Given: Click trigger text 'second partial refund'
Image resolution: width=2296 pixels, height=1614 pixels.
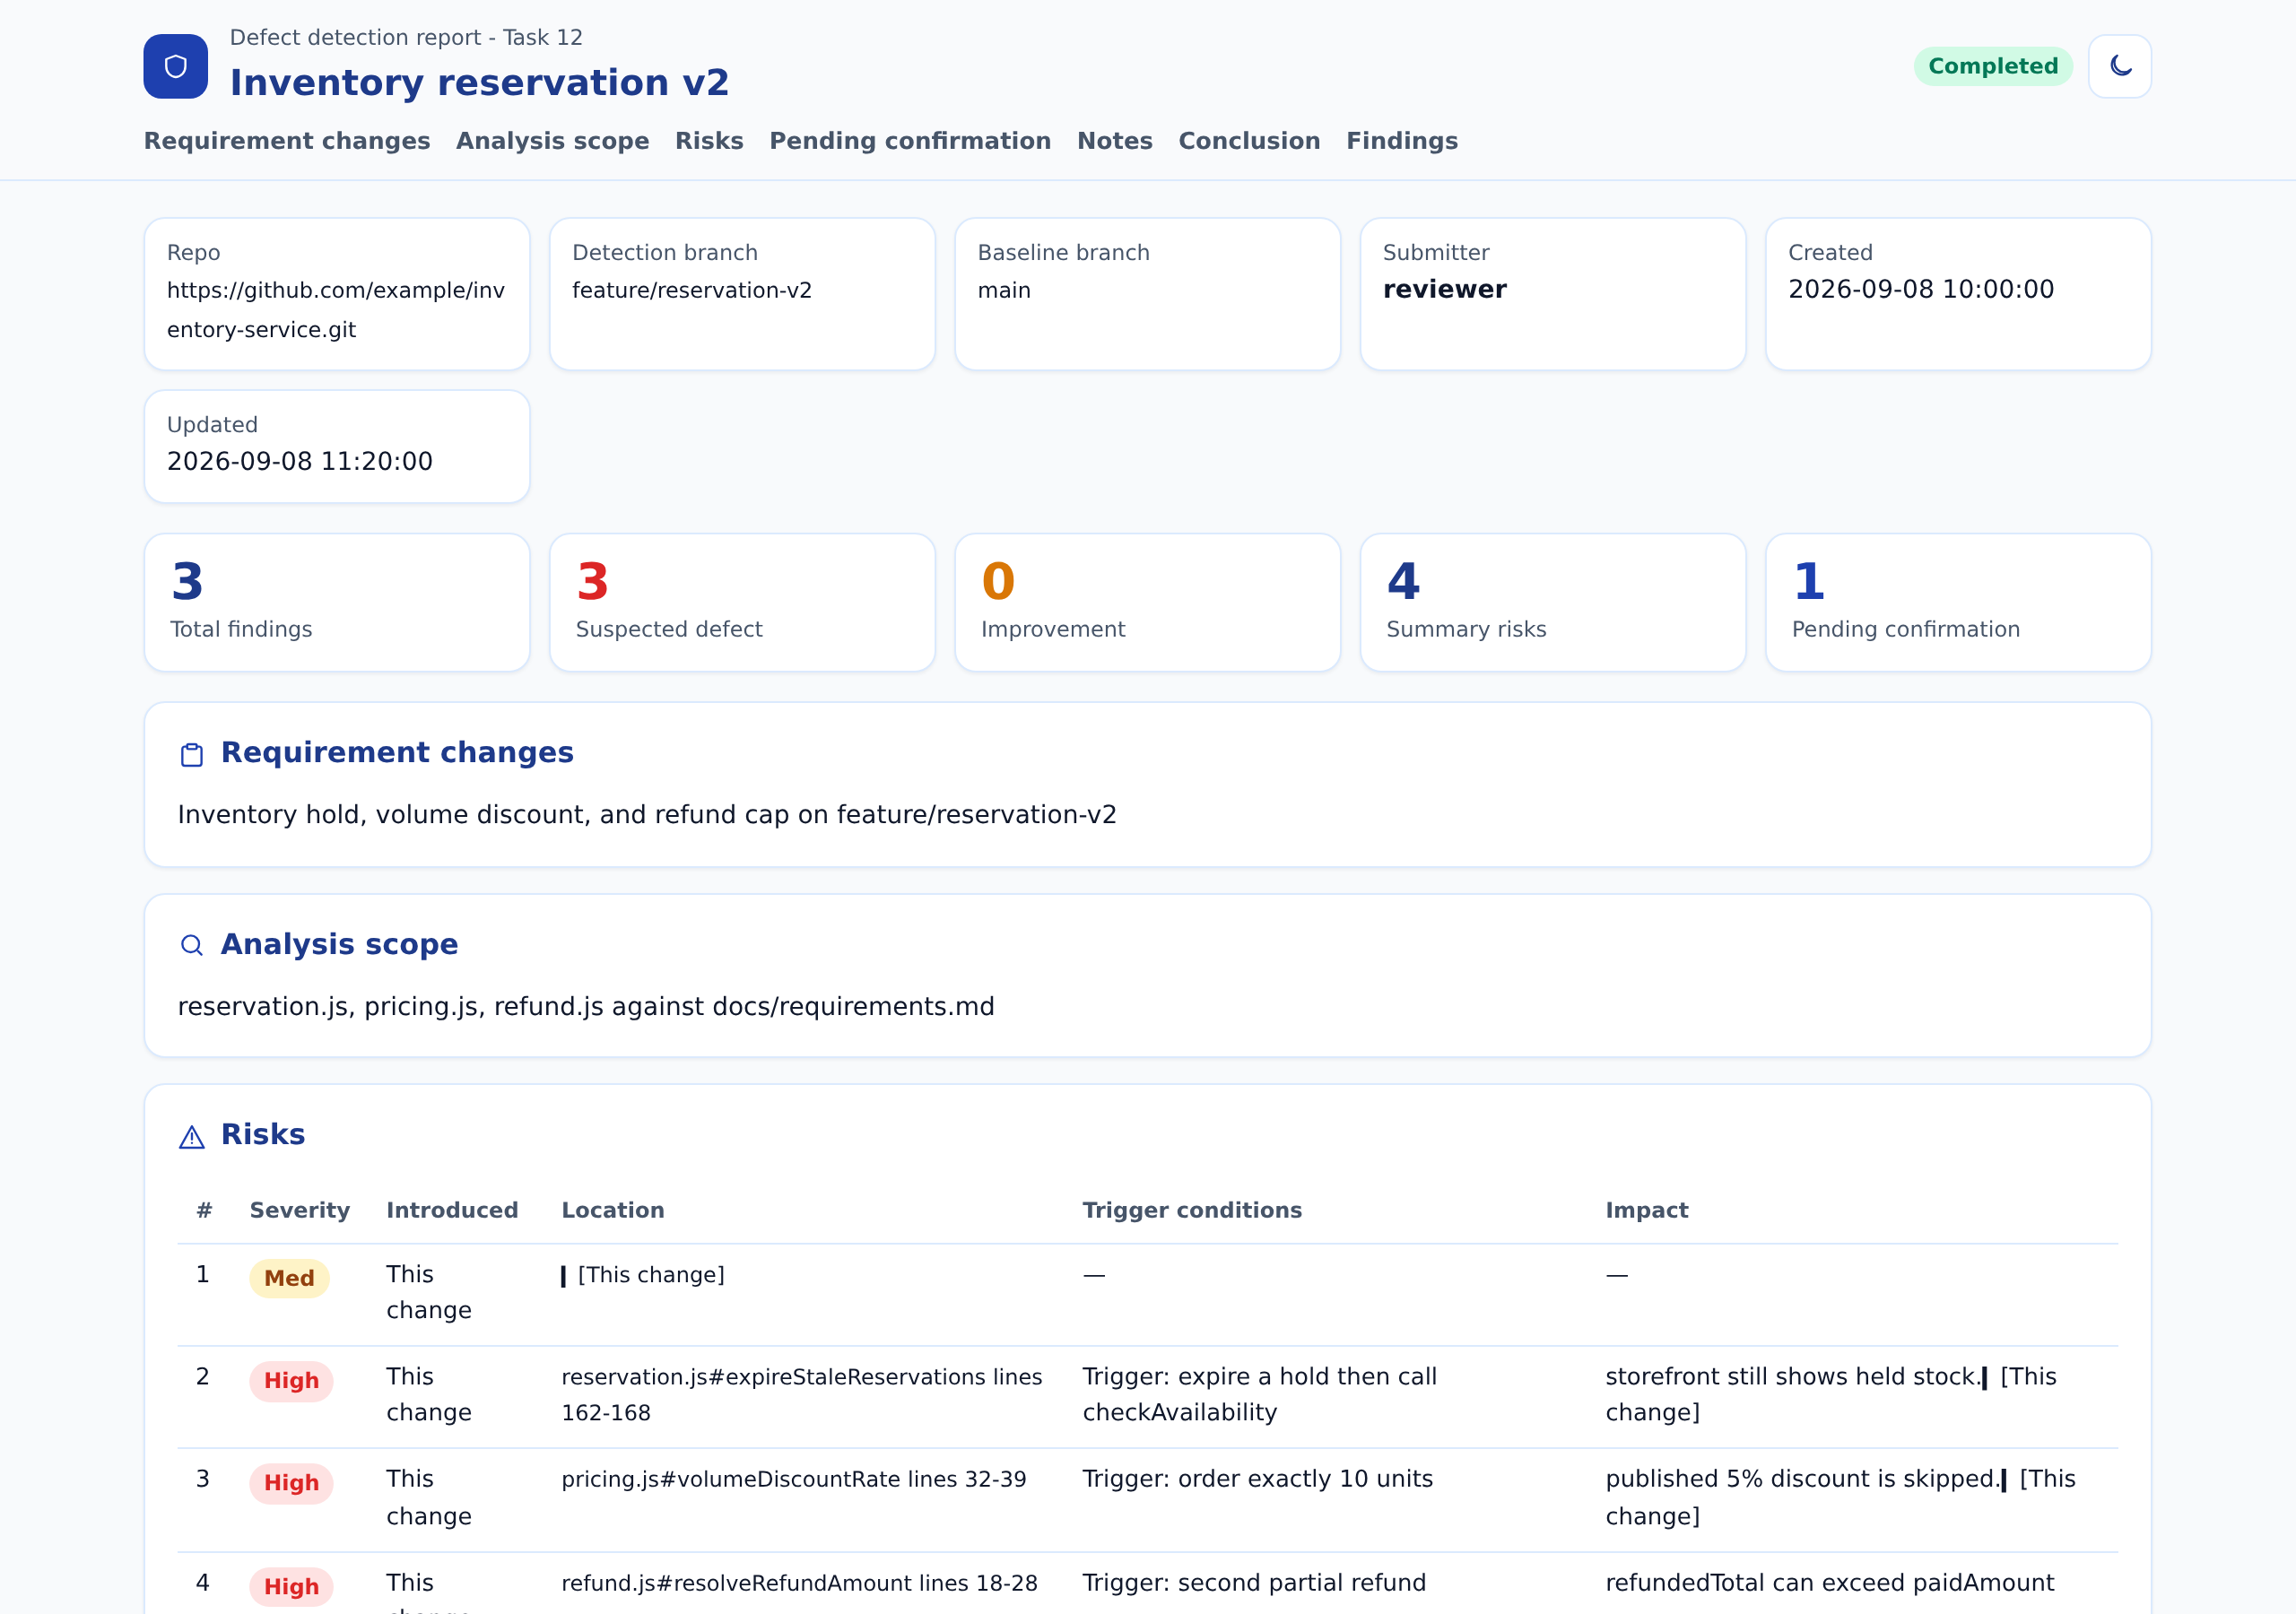Looking at the screenshot, I should tap(1302, 1583).
